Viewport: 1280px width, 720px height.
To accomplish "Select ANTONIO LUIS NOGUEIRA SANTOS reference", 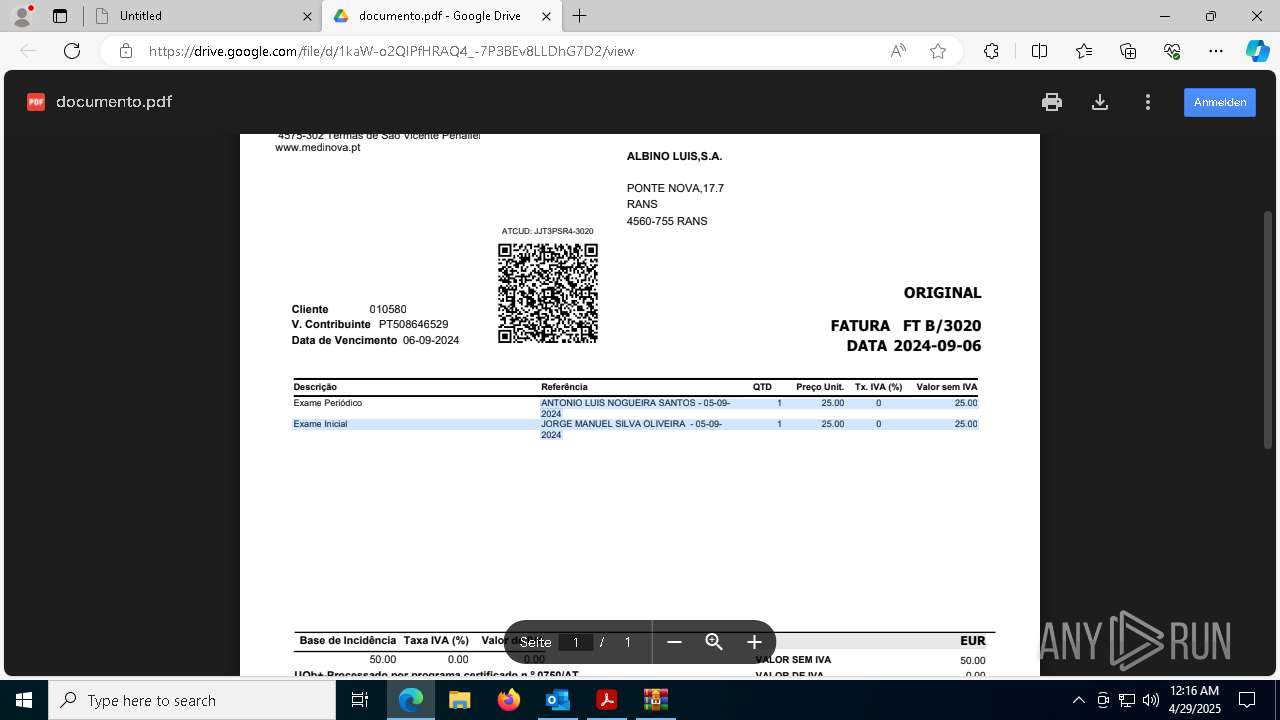I will [636, 408].
